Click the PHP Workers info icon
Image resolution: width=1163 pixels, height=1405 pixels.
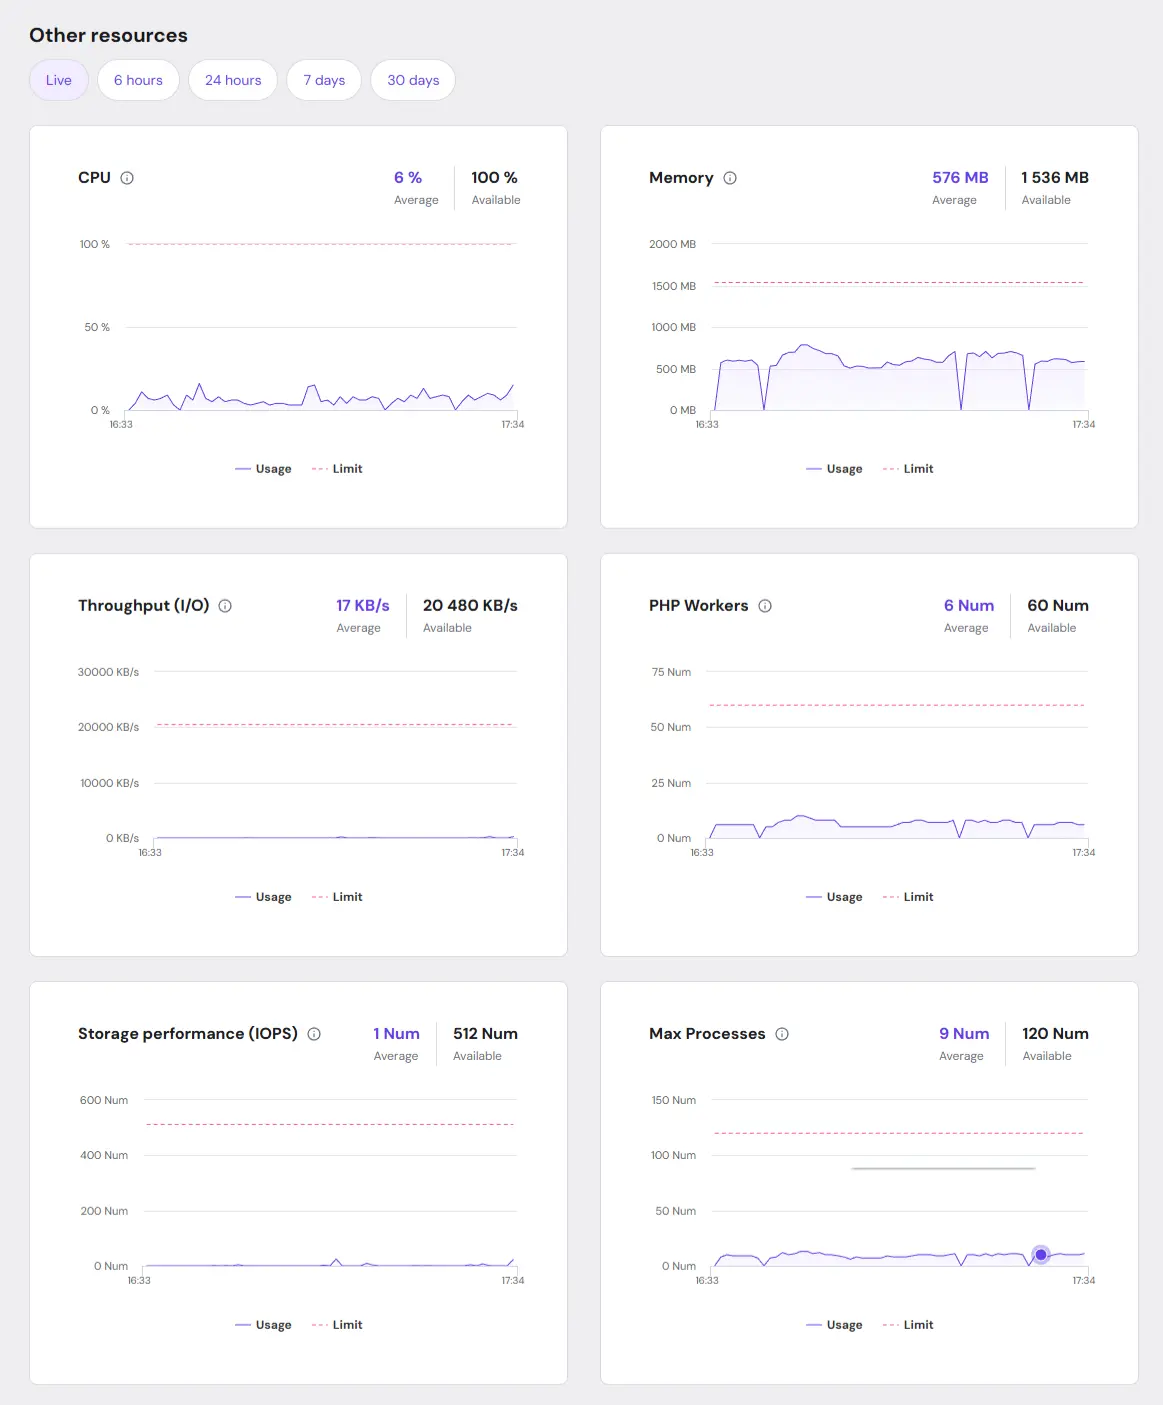pos(765,606)
